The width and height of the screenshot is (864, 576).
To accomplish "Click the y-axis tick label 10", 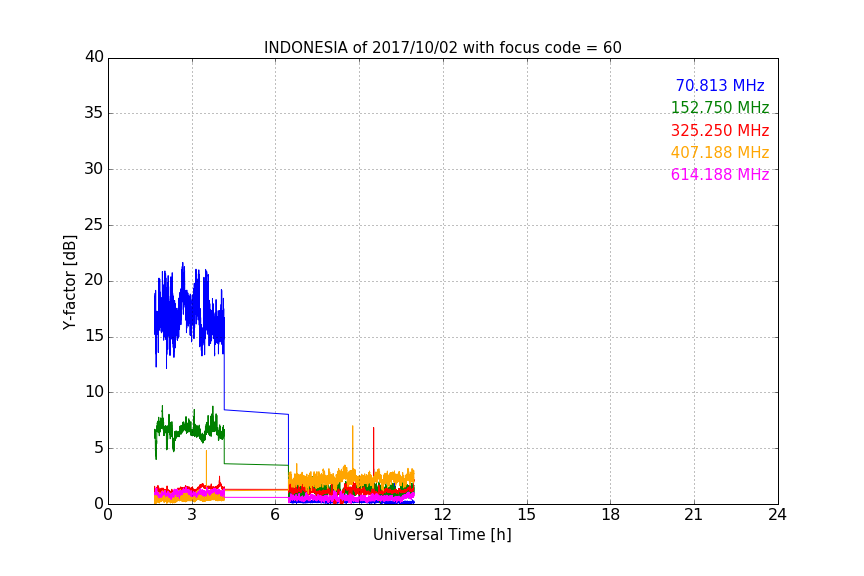I will point(94,392).
